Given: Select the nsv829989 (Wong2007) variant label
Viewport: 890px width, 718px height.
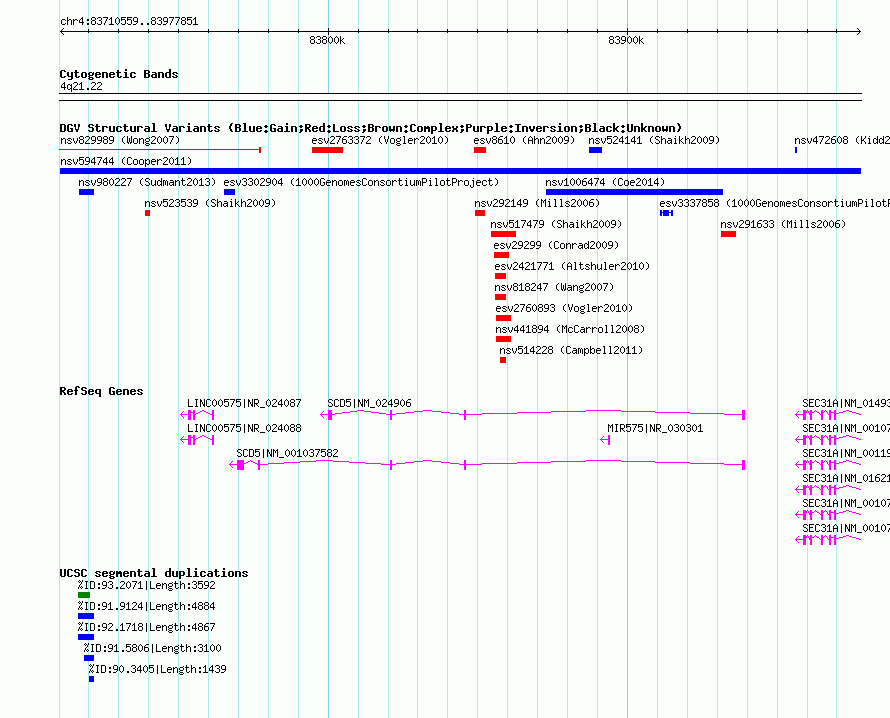Looking at the screenshot, I should point(120,140).
